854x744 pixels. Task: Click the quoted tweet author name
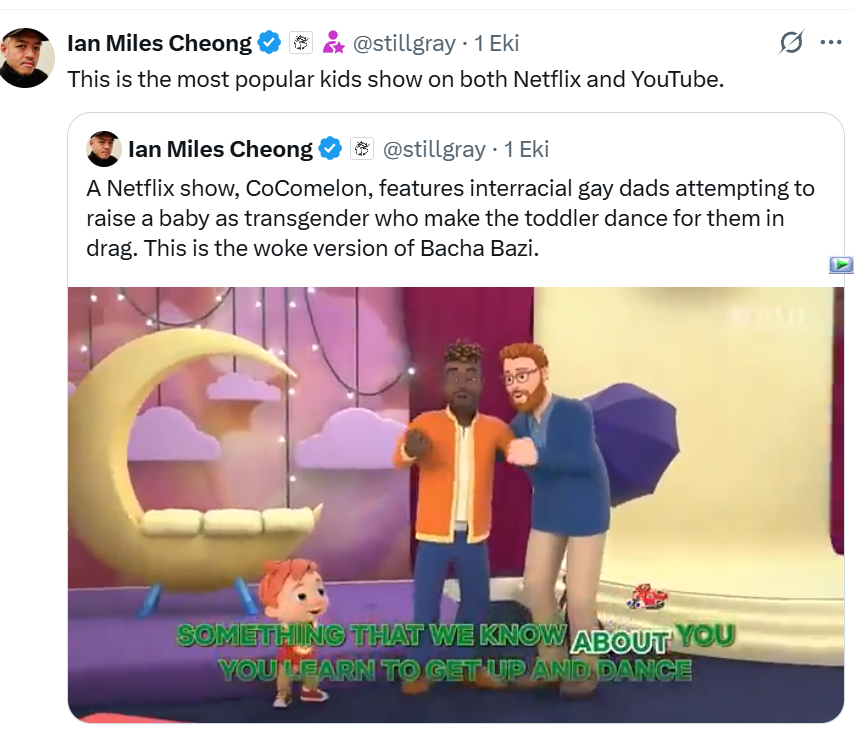[220, 149]
